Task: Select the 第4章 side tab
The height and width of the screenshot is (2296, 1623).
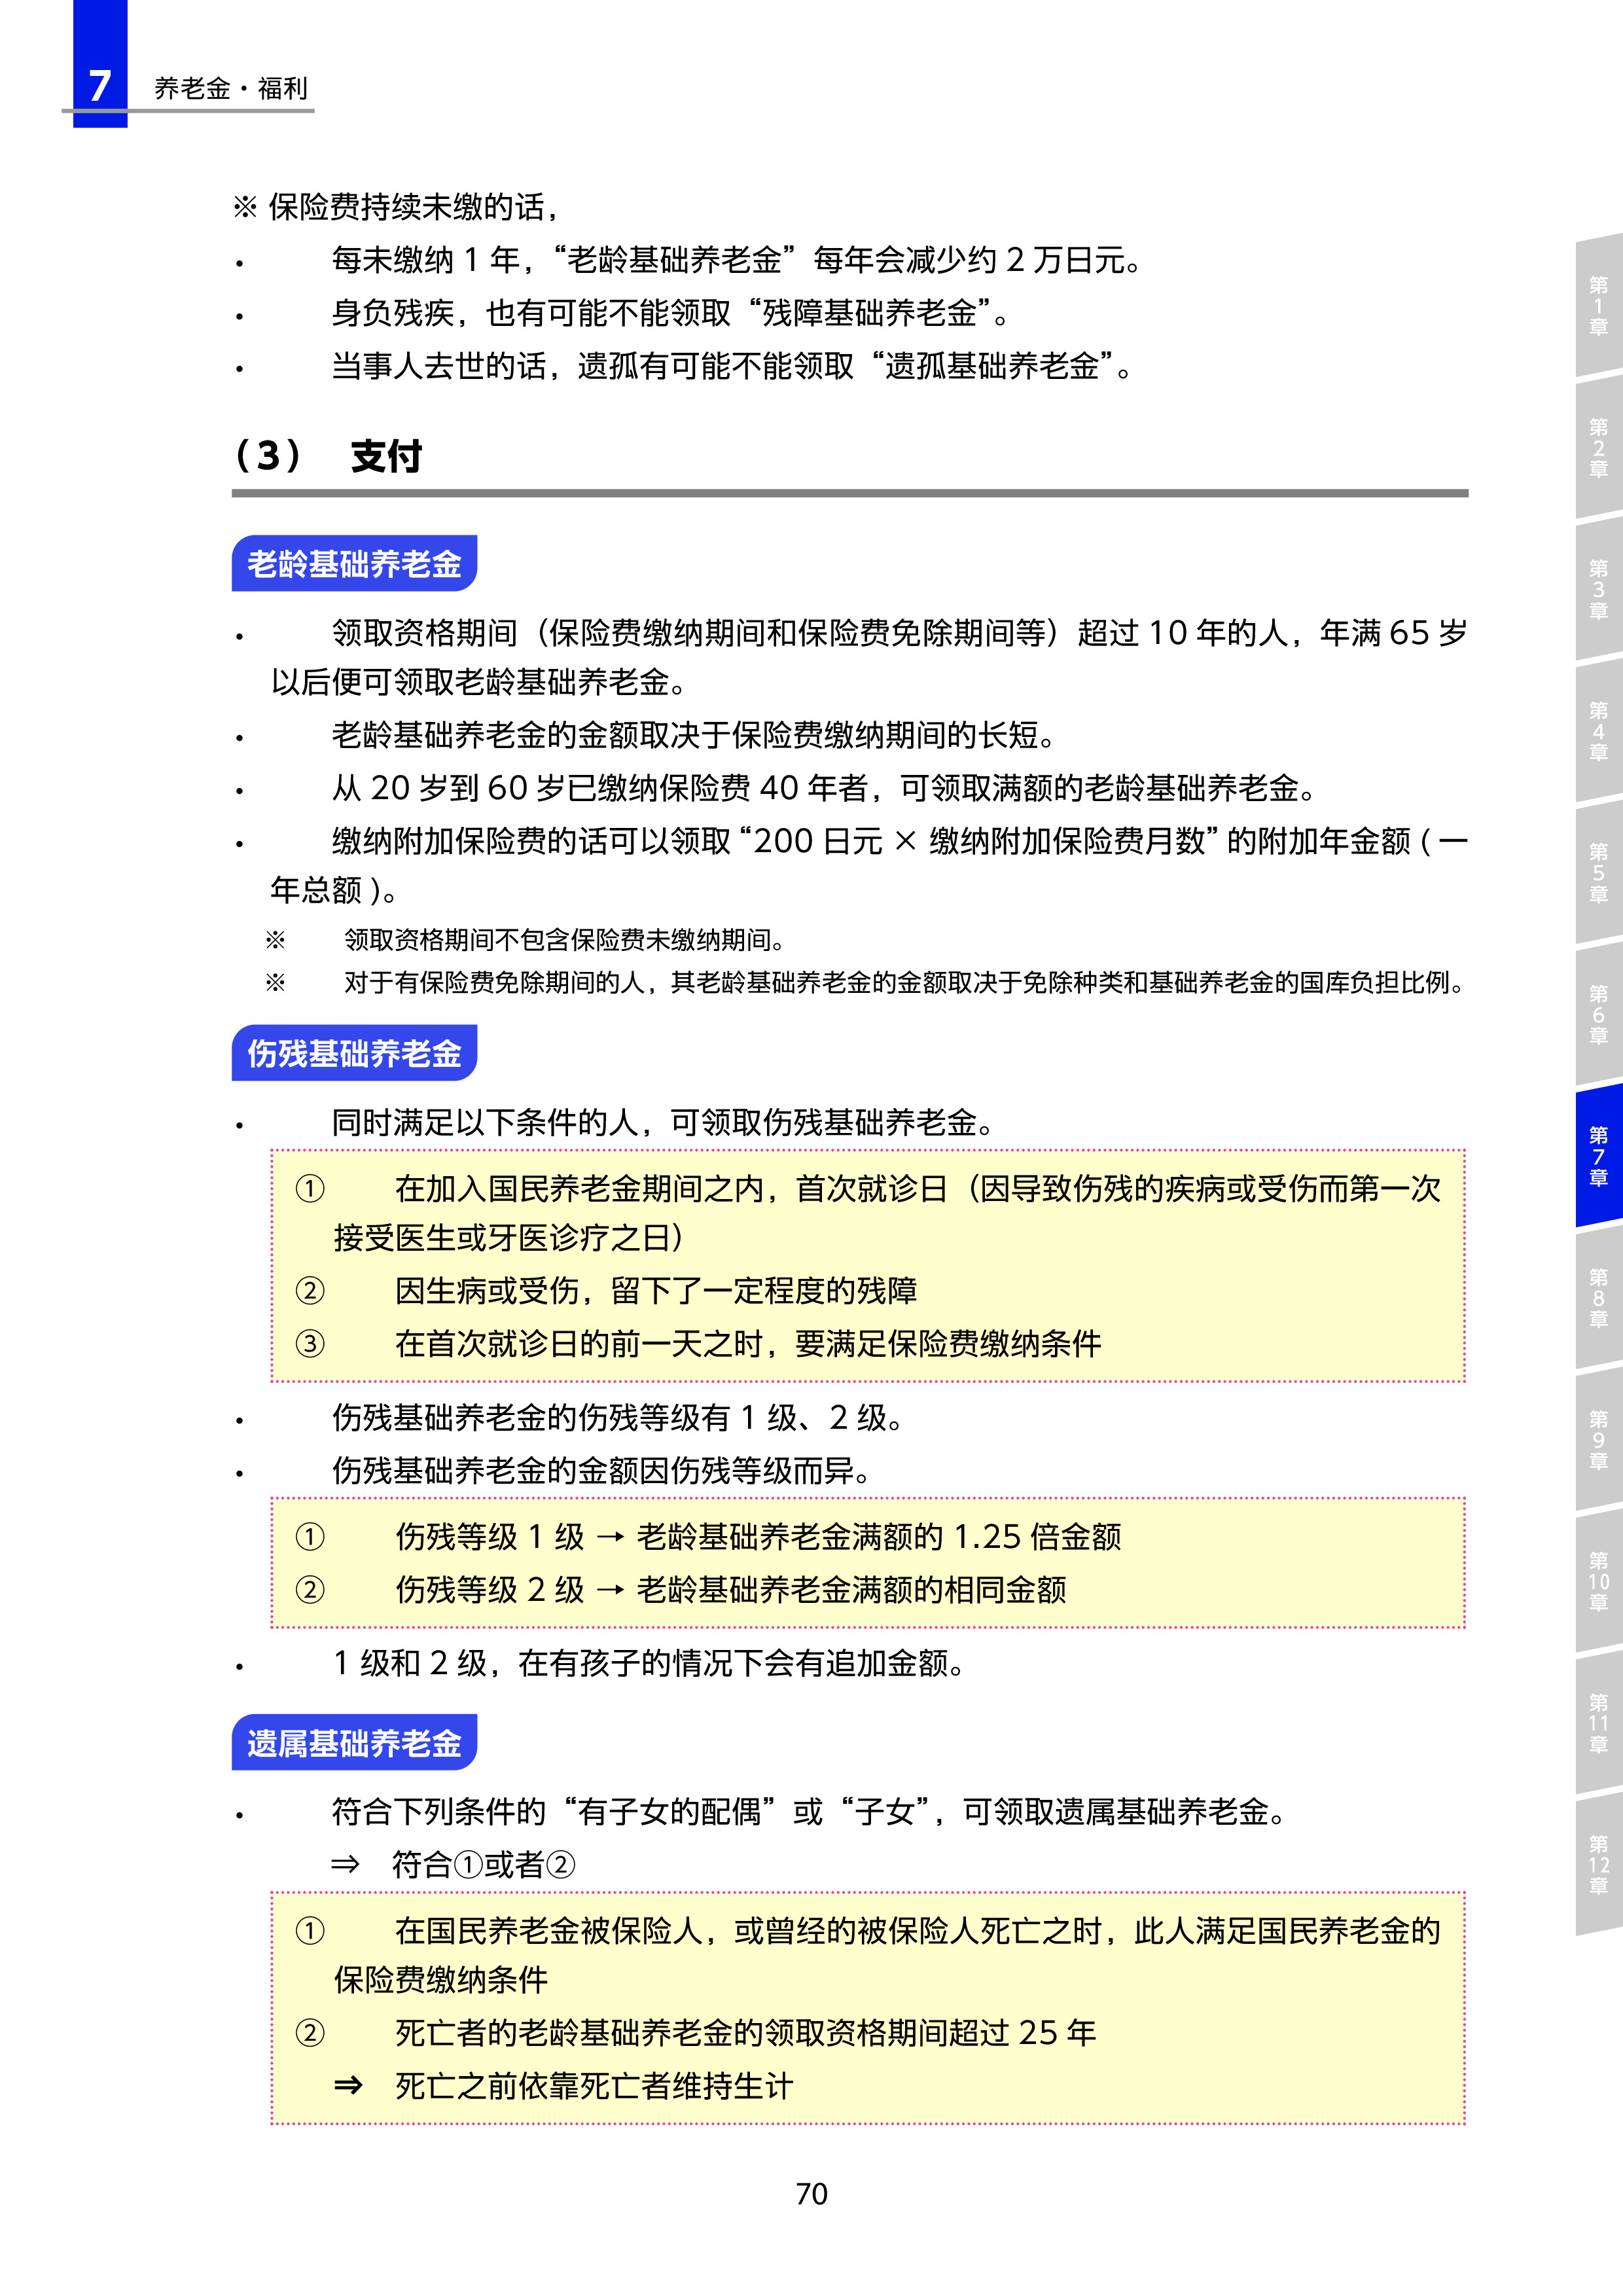Action: [1598, 732]
